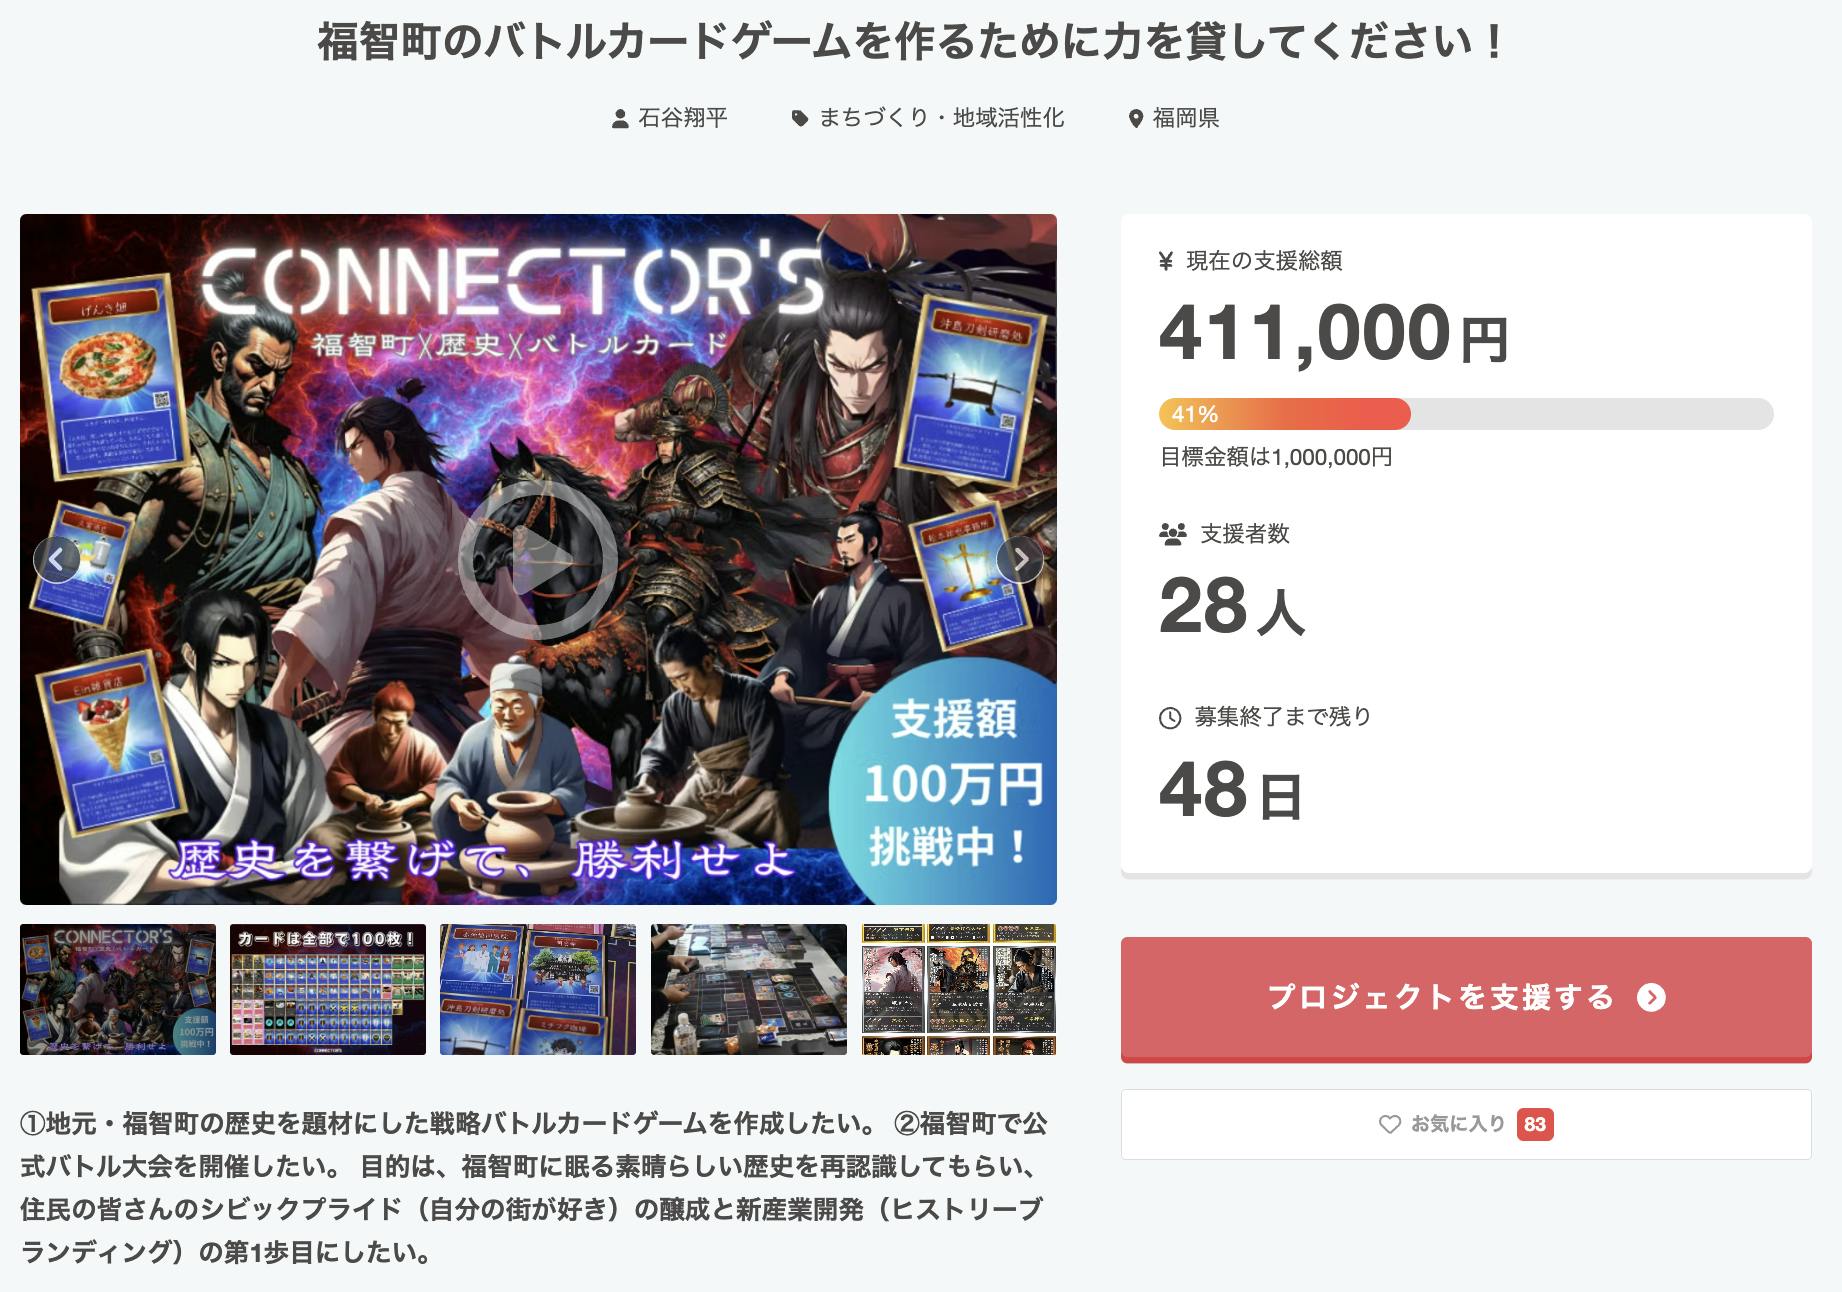Click the clock icon for remaining days
Screen dimensions: 1842x1292
[1170, 717]
